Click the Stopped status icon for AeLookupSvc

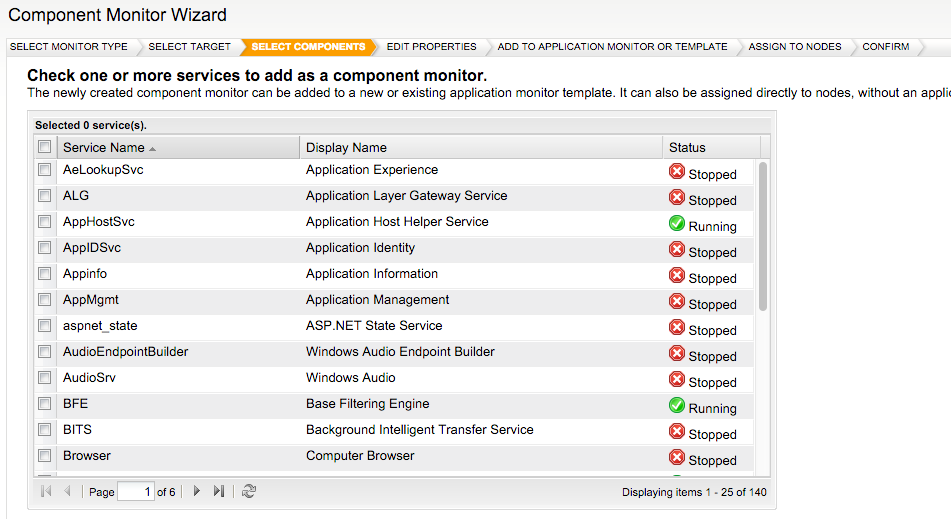click(x=677, y=172)
